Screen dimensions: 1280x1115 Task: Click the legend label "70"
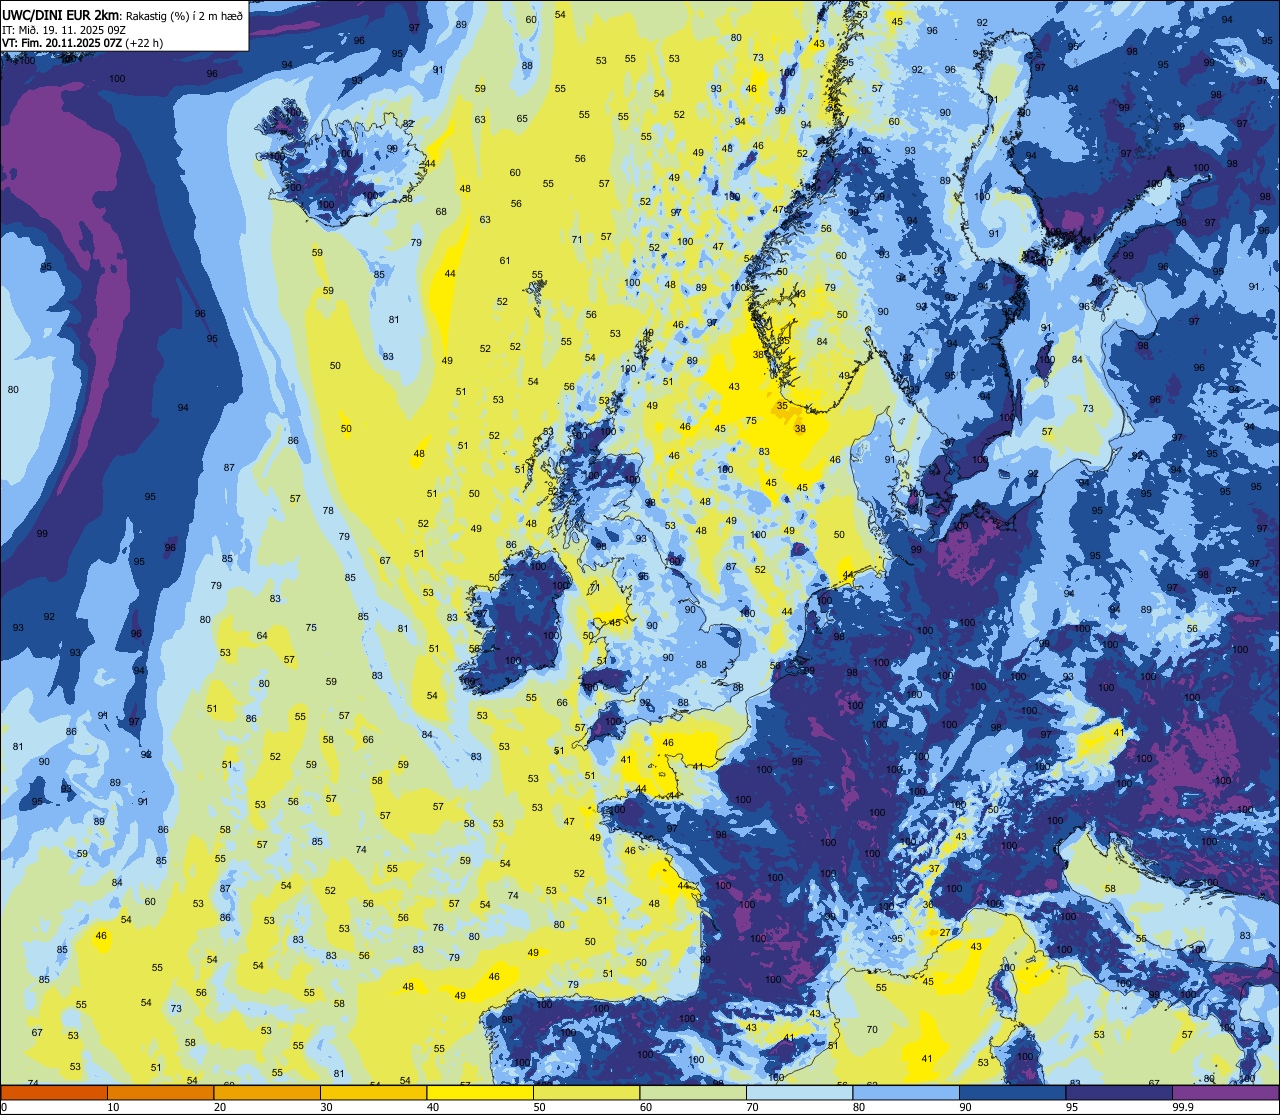click(x=752, y=1107)
